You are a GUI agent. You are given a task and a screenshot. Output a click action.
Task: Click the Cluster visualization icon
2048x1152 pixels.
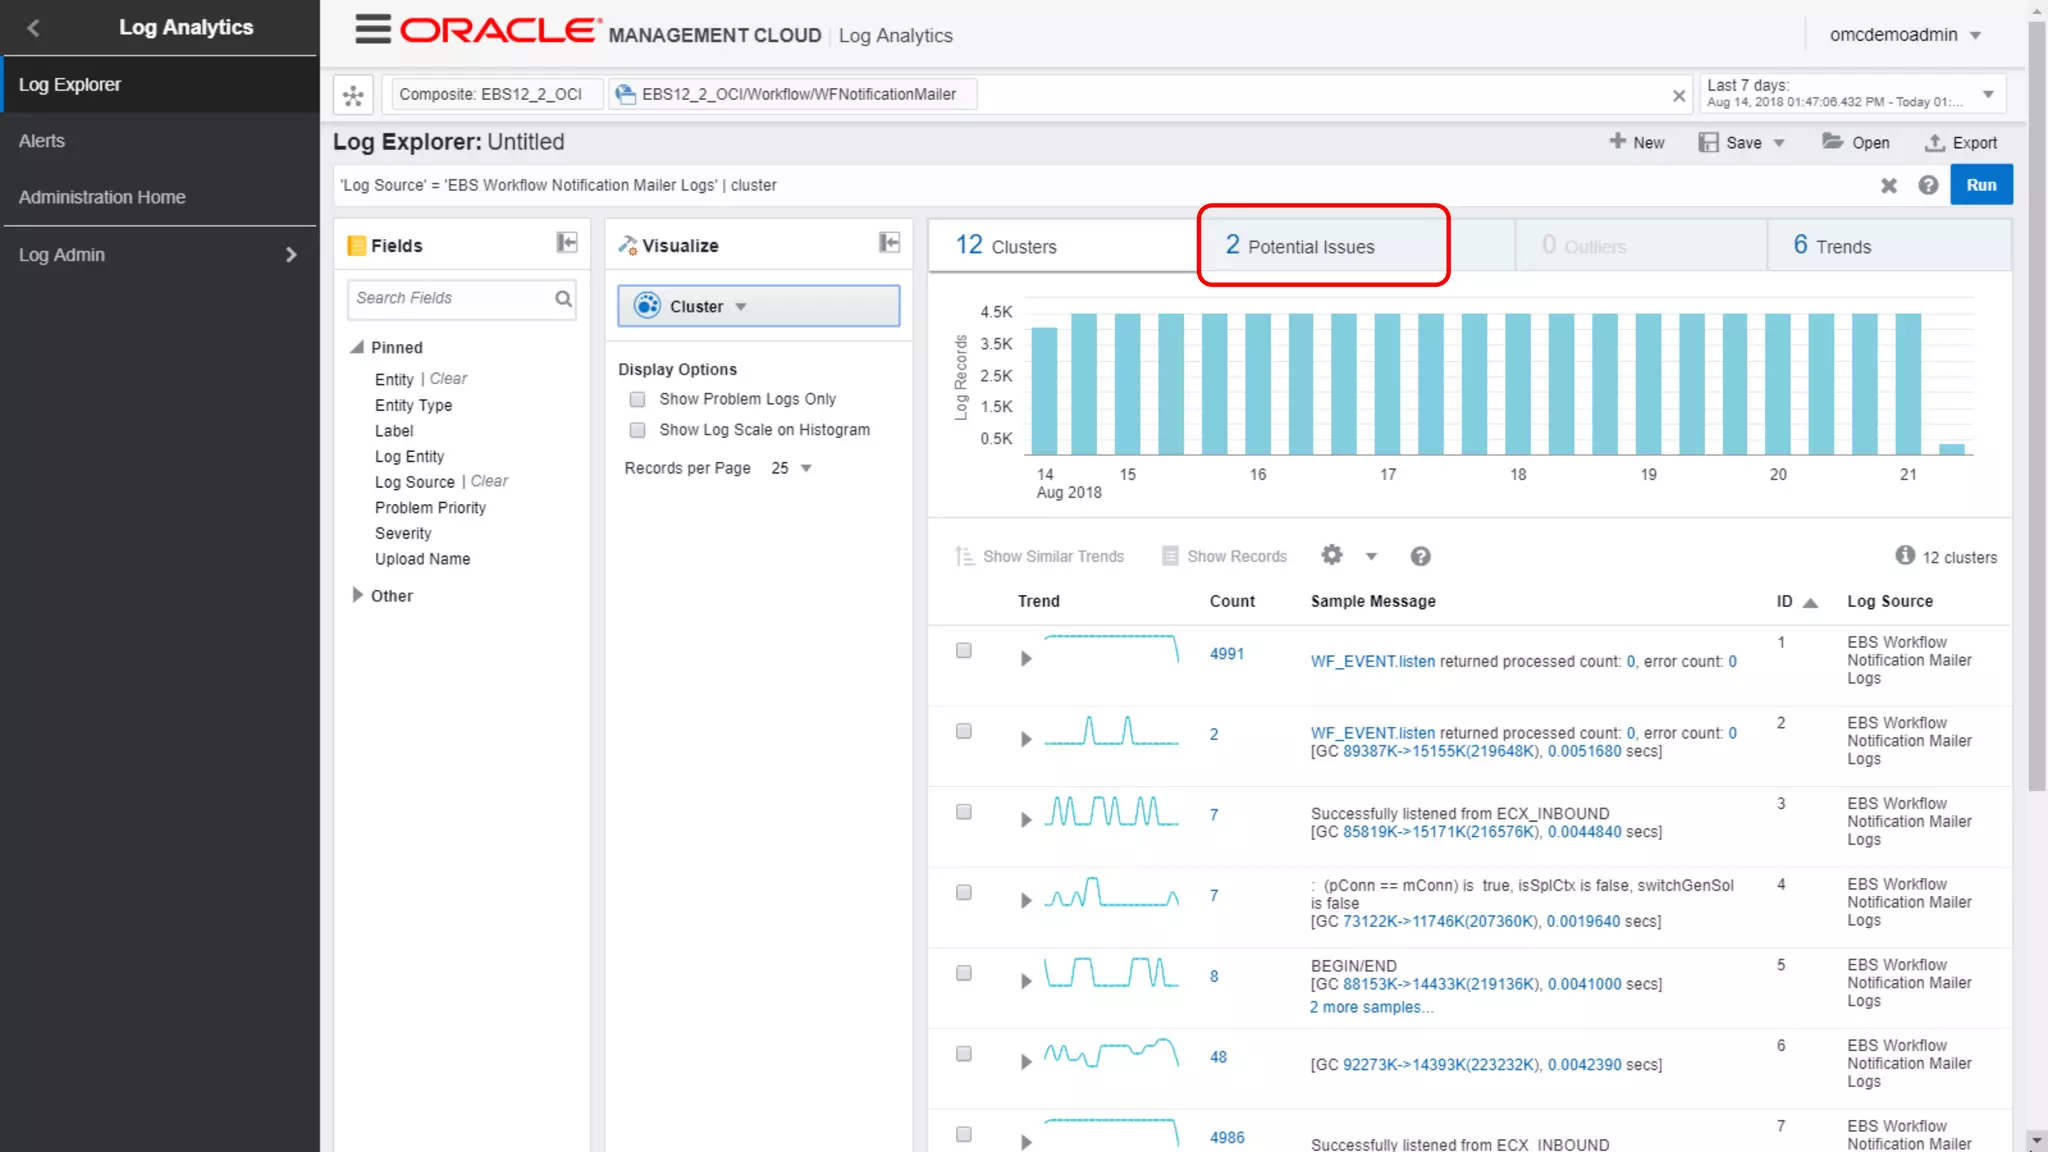[647, 306]
